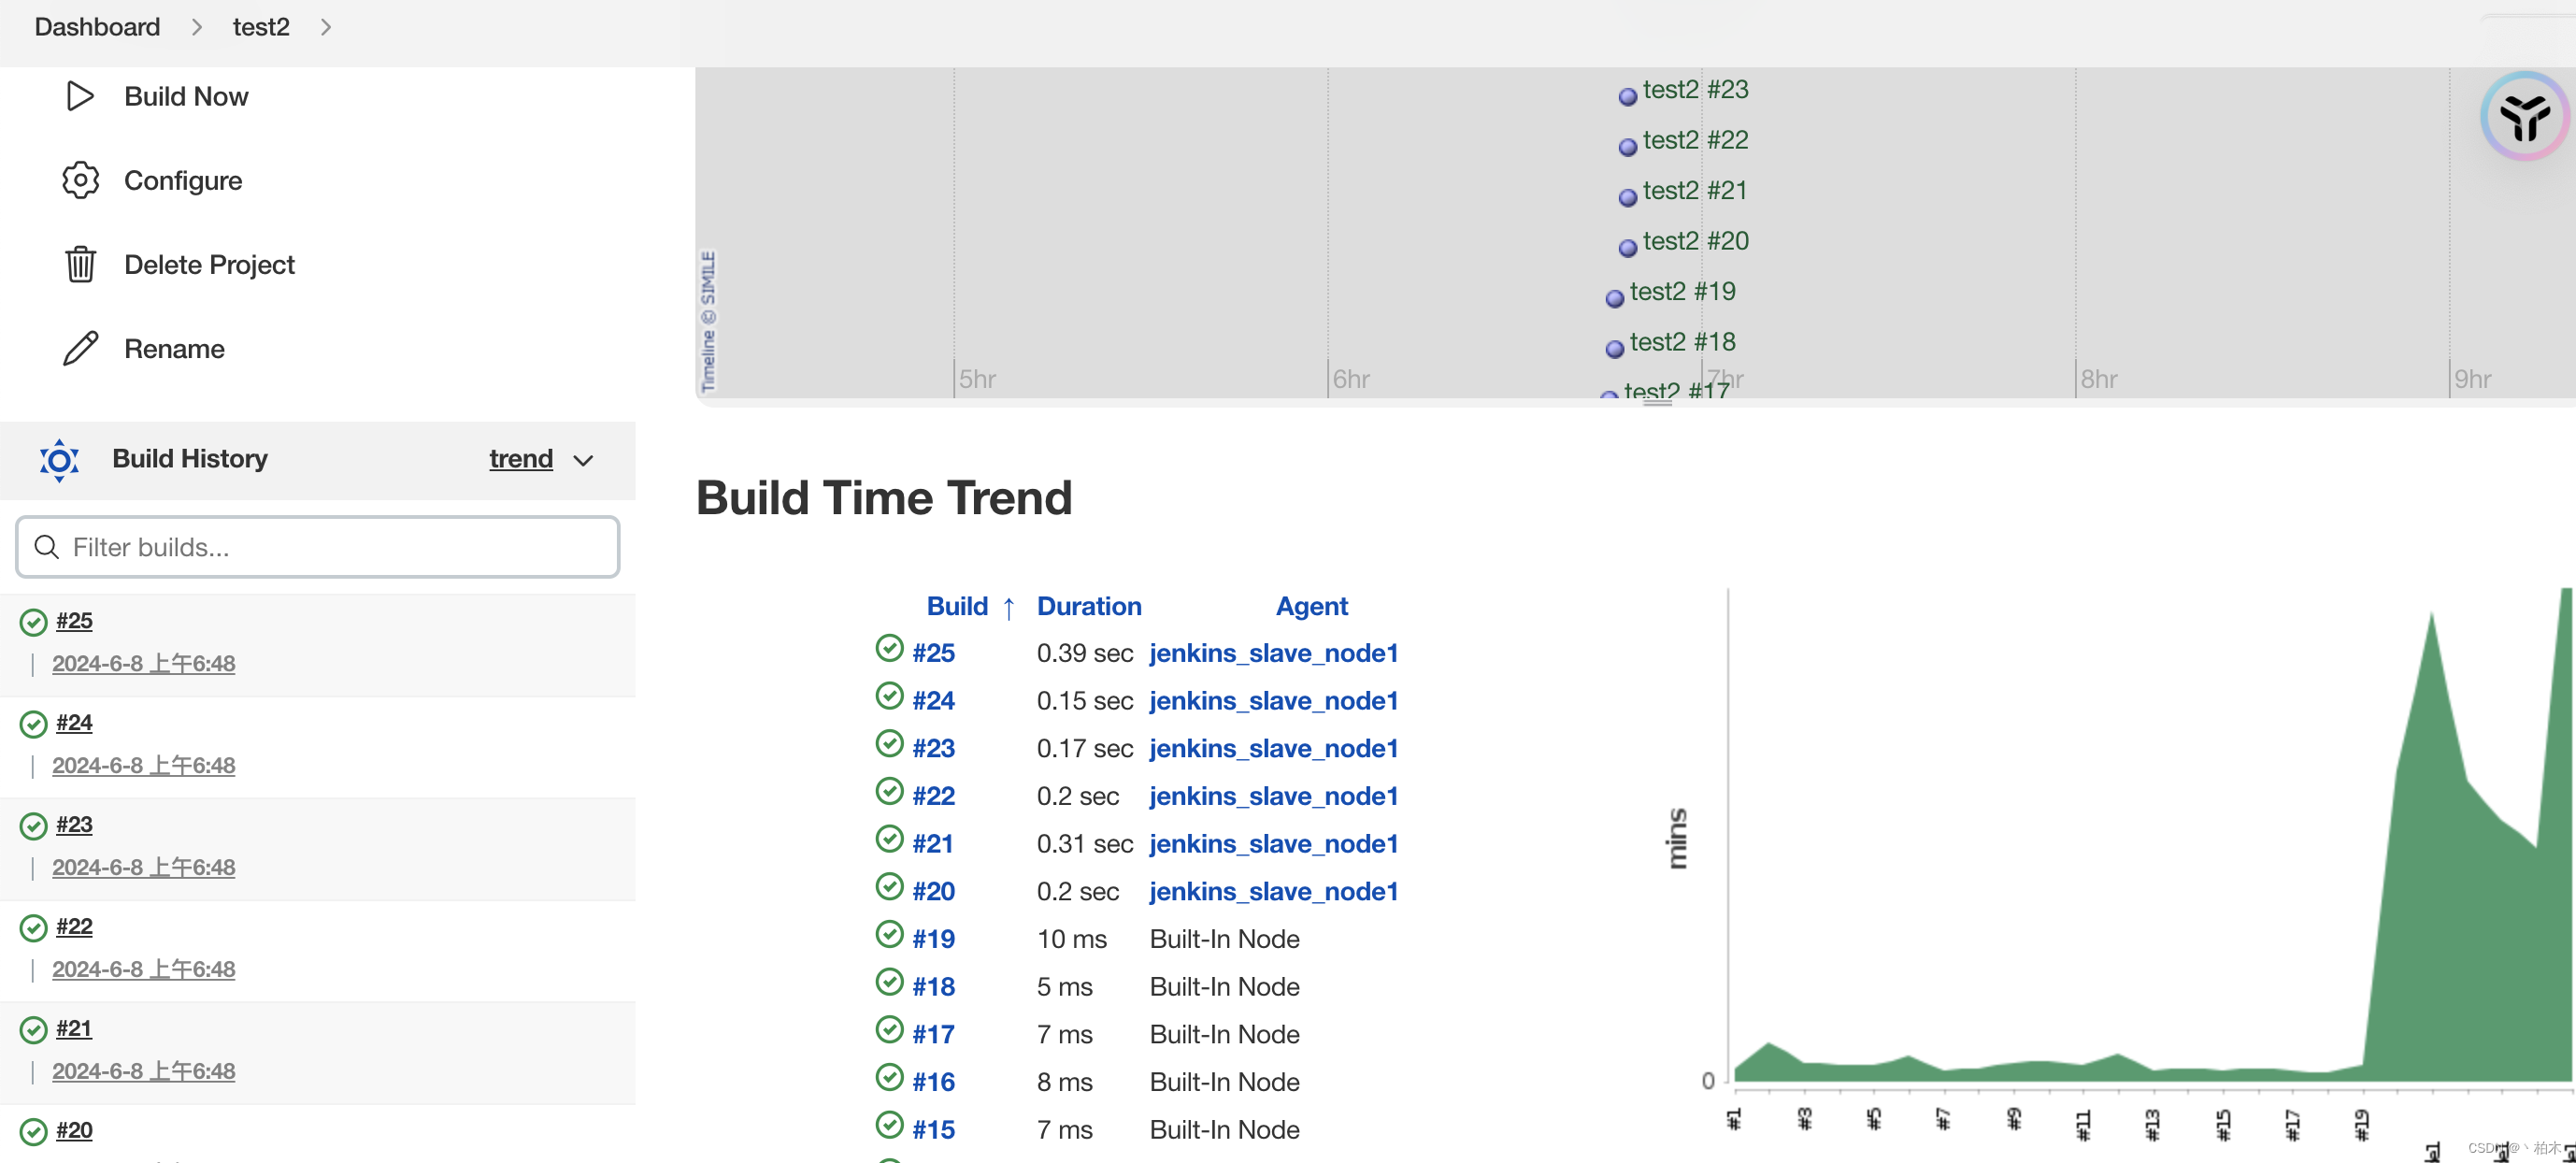
Task: Select the Build History menu item
Action: (191, 458)
